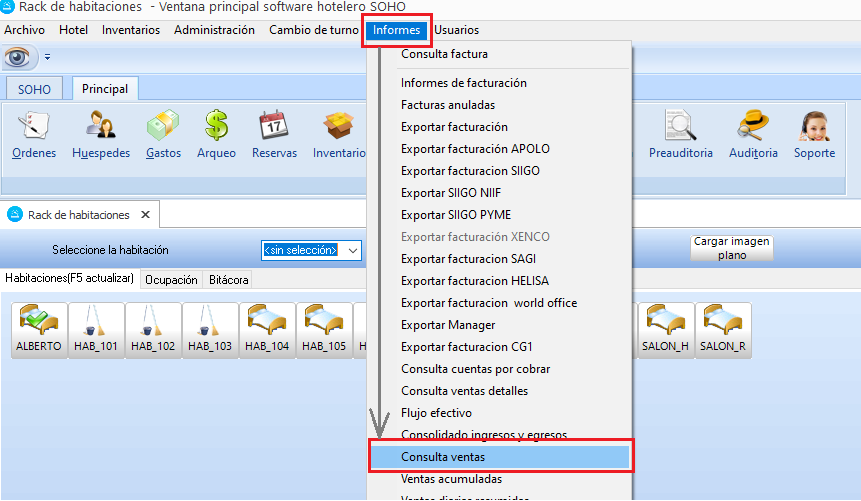Viewport: 861px width, 501px height.
Task: Open quick access toolbar dropdown arrow
Action: (47, 58)
